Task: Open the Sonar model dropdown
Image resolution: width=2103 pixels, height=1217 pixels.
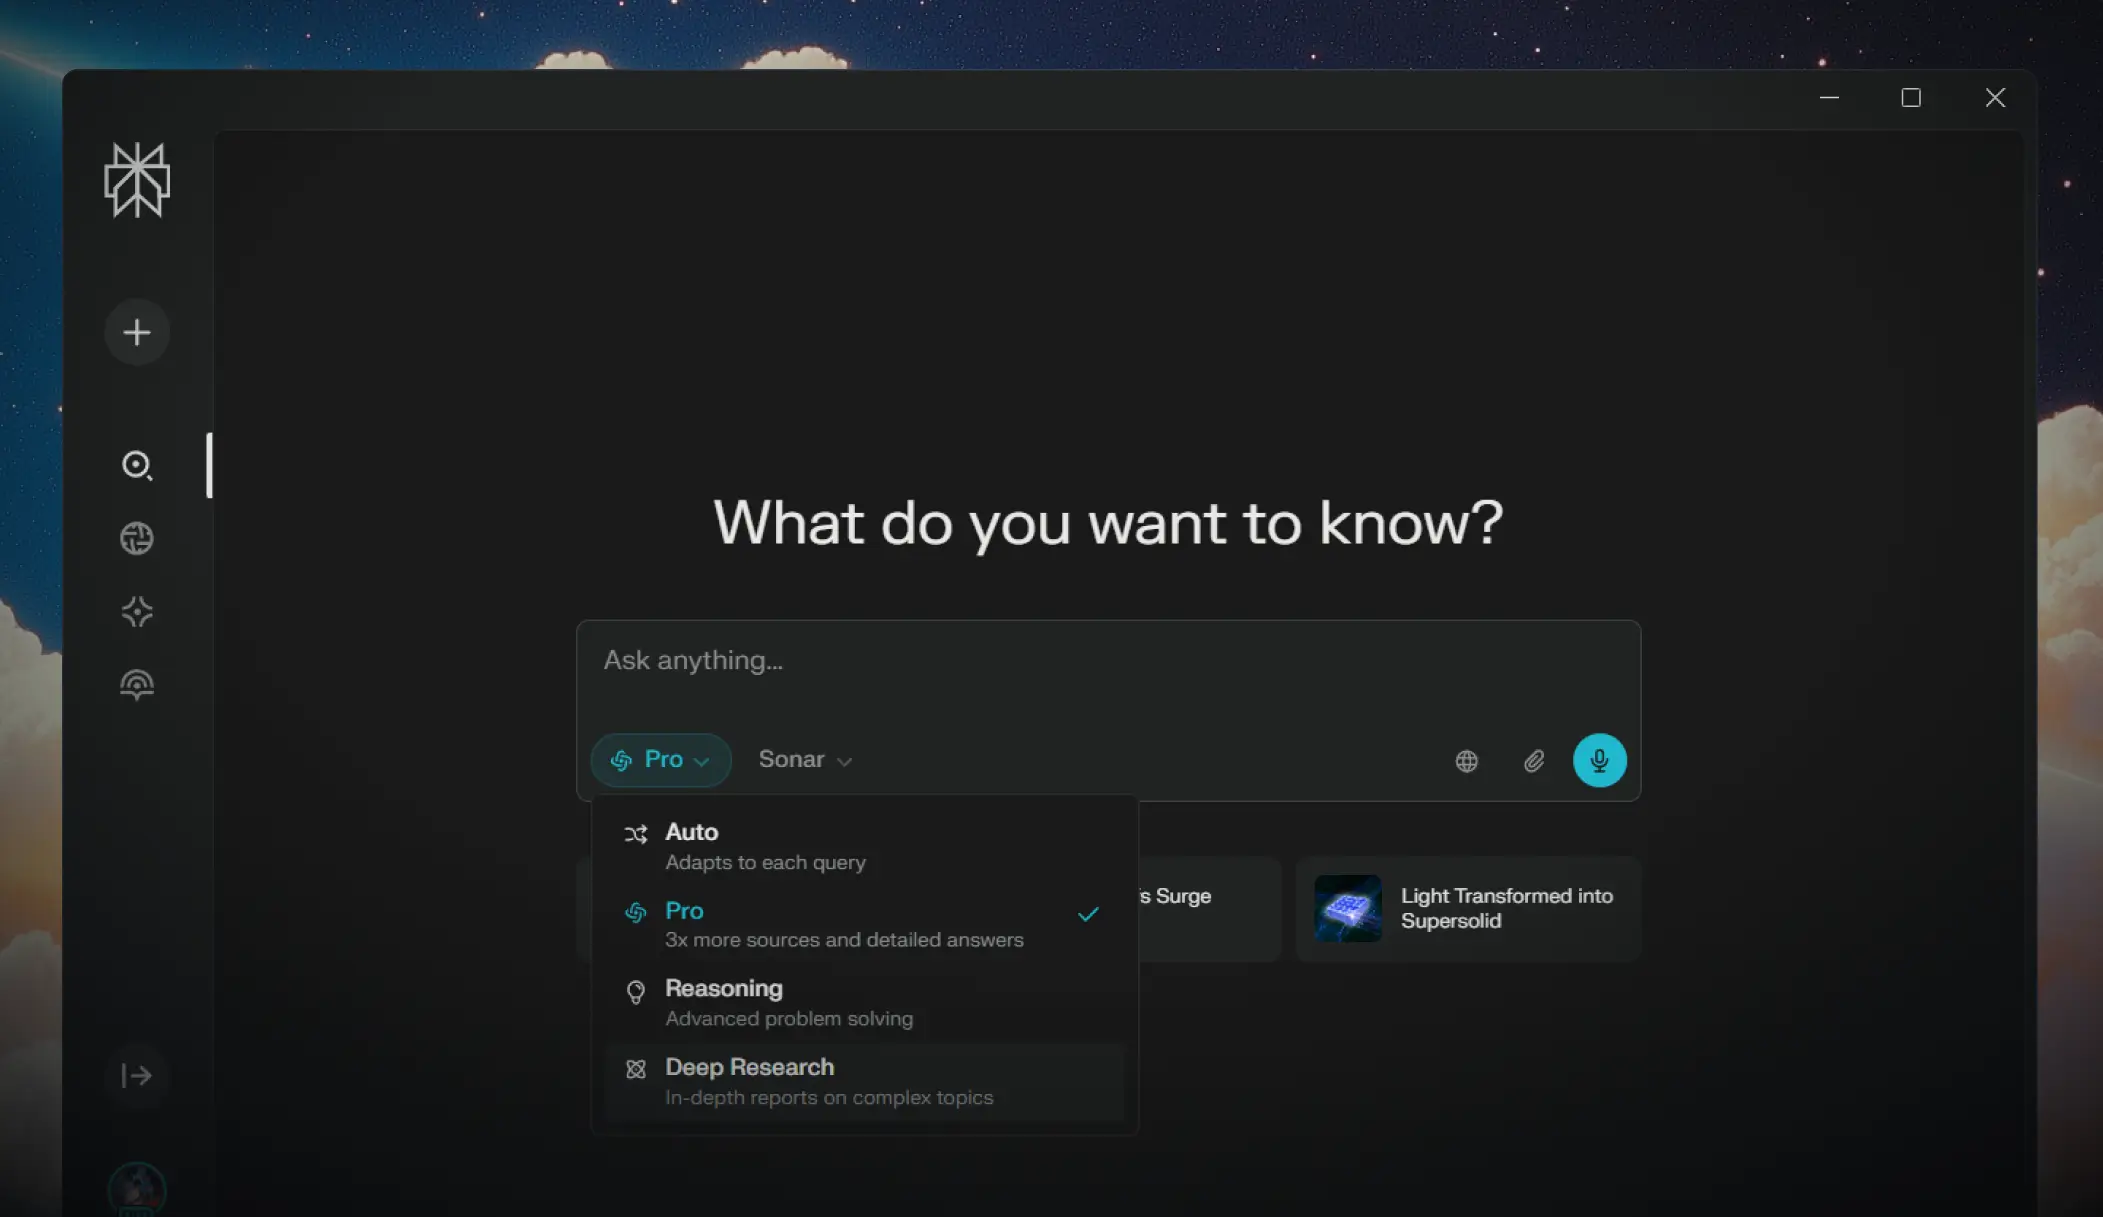Action: click(805, 760)
